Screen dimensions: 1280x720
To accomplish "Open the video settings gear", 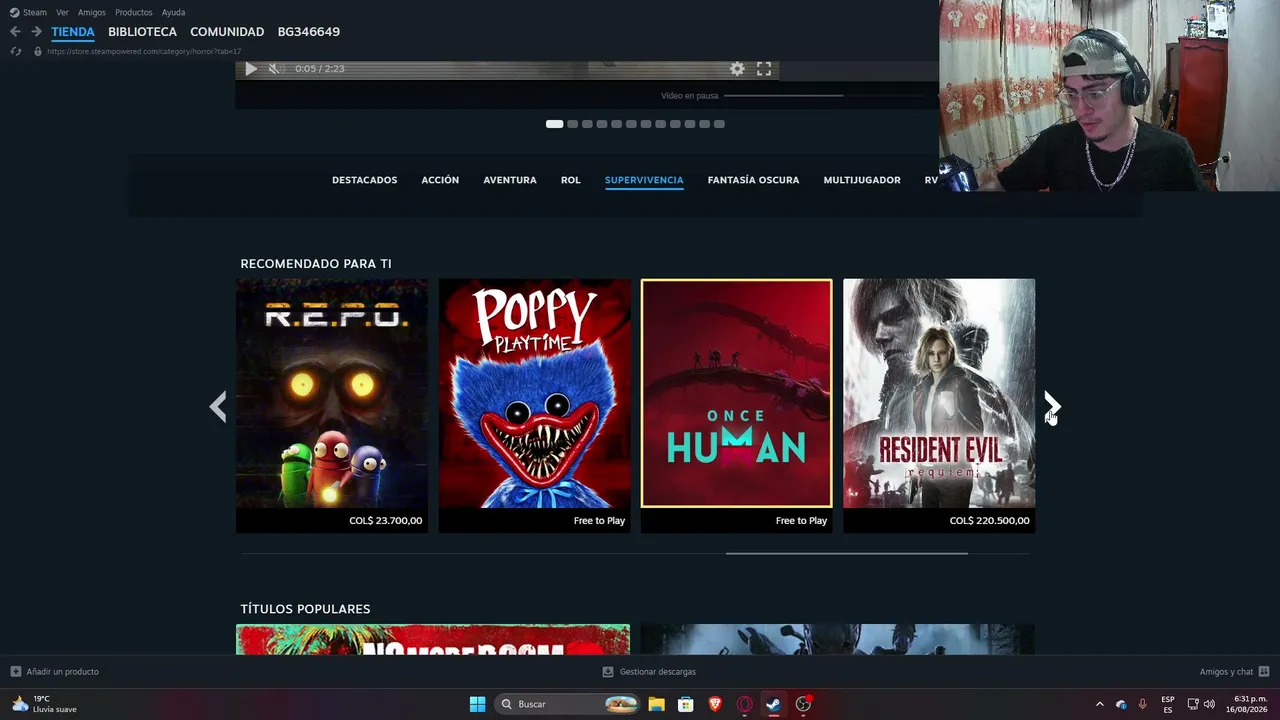I will pos(737,69).
